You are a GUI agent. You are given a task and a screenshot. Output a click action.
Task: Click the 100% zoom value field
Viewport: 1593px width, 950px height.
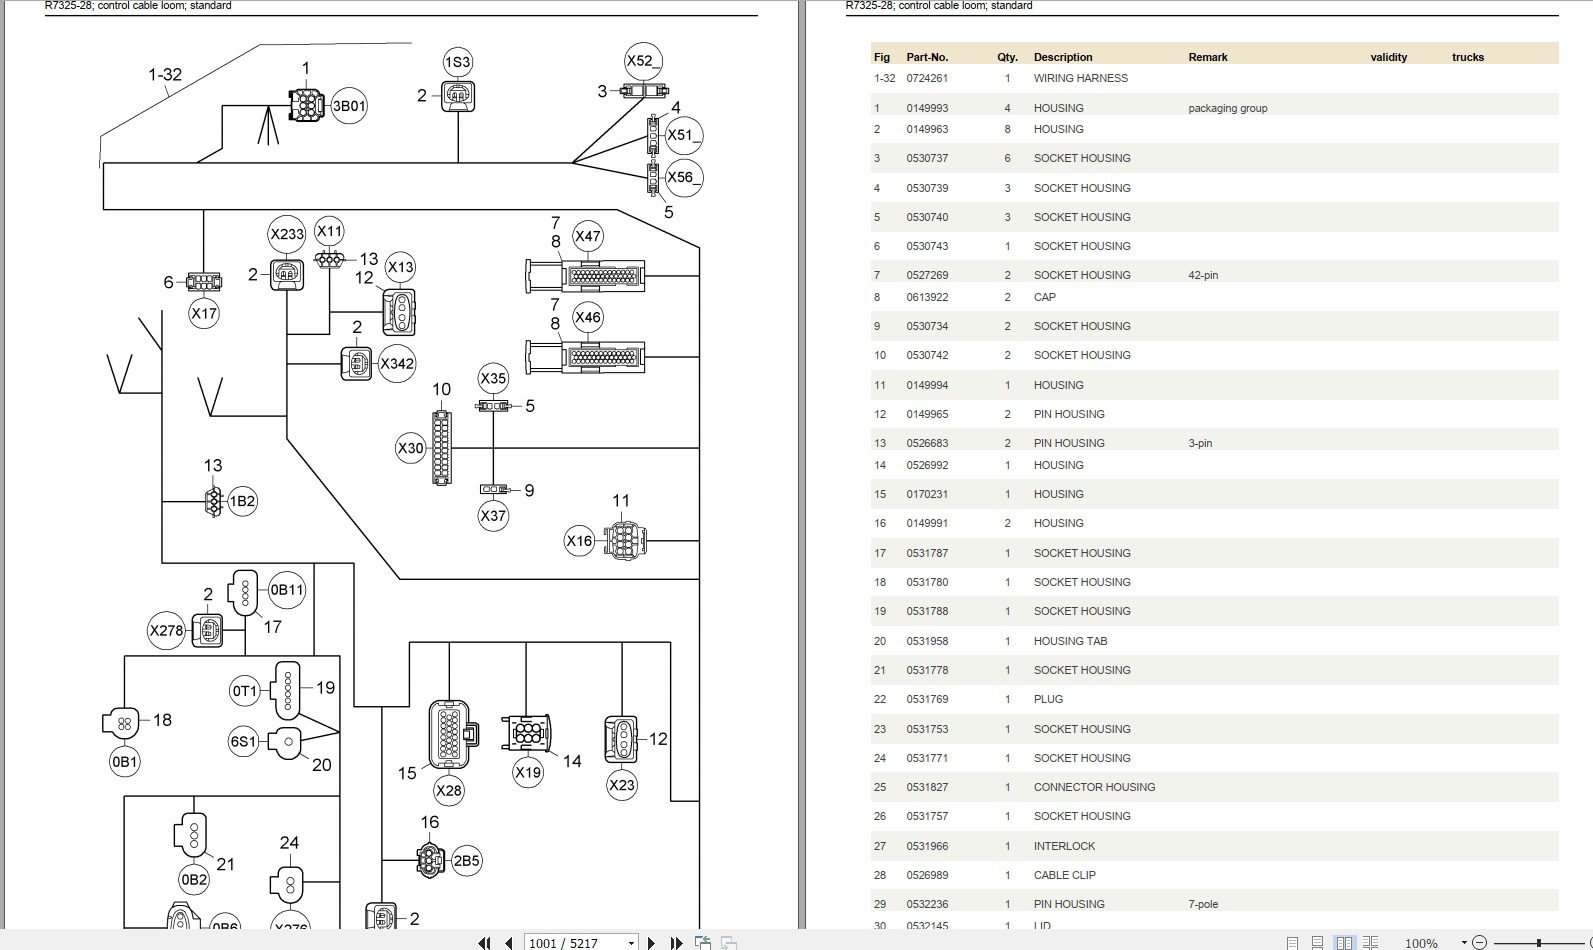1421,943
